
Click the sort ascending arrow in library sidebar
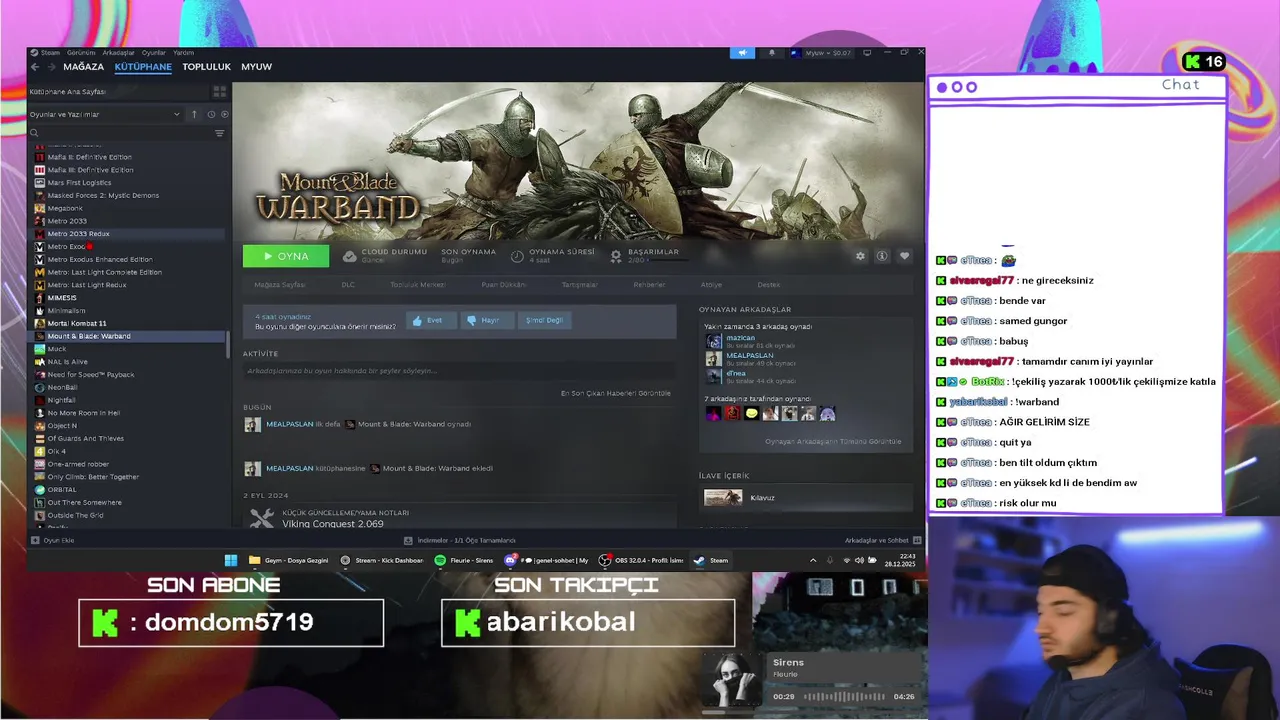pyautogui.click(x=194, y=114)
